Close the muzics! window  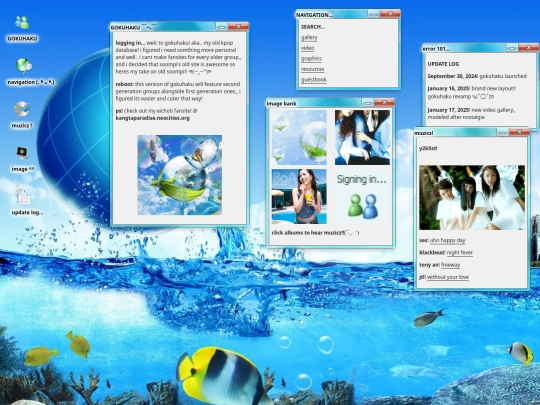click(519, 132)
